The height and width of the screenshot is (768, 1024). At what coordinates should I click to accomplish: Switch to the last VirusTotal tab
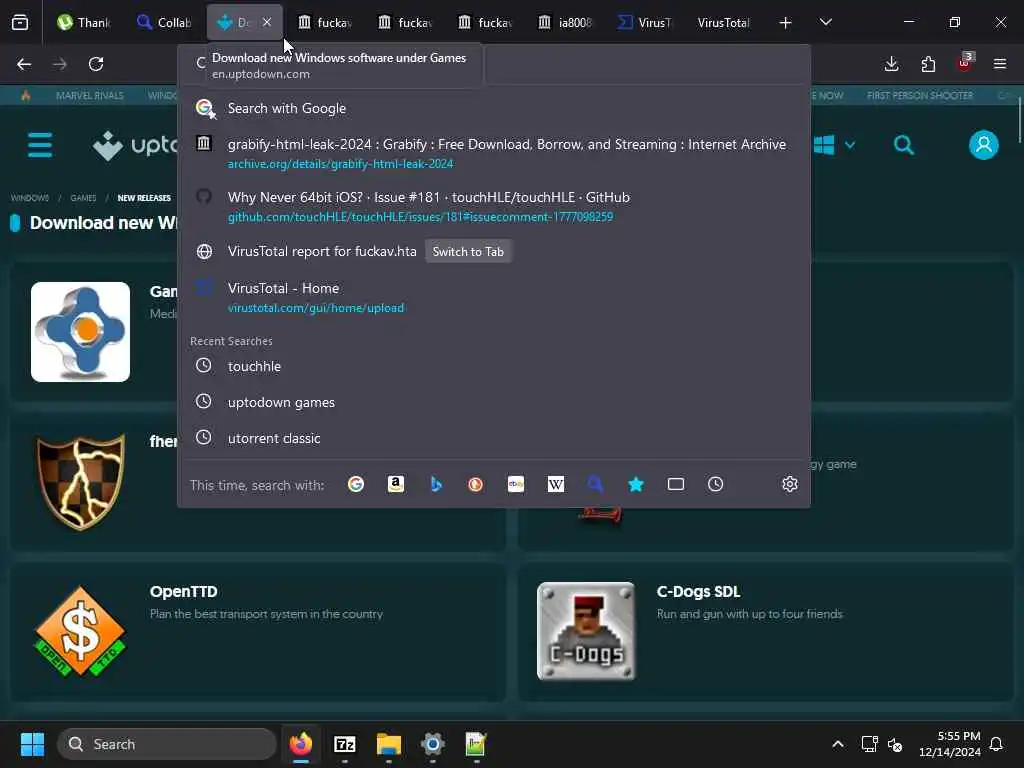click(724, 23)
